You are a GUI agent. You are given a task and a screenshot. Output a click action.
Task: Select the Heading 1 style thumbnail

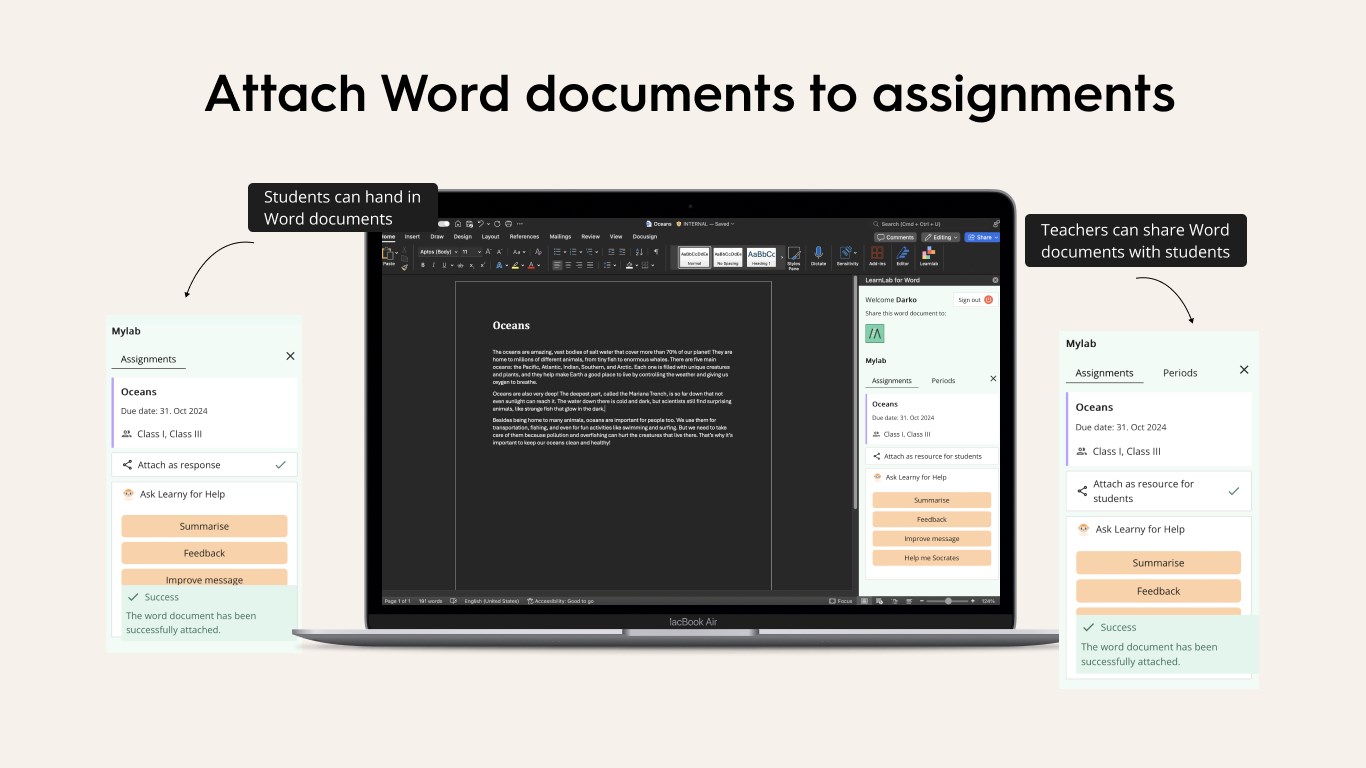761,257
